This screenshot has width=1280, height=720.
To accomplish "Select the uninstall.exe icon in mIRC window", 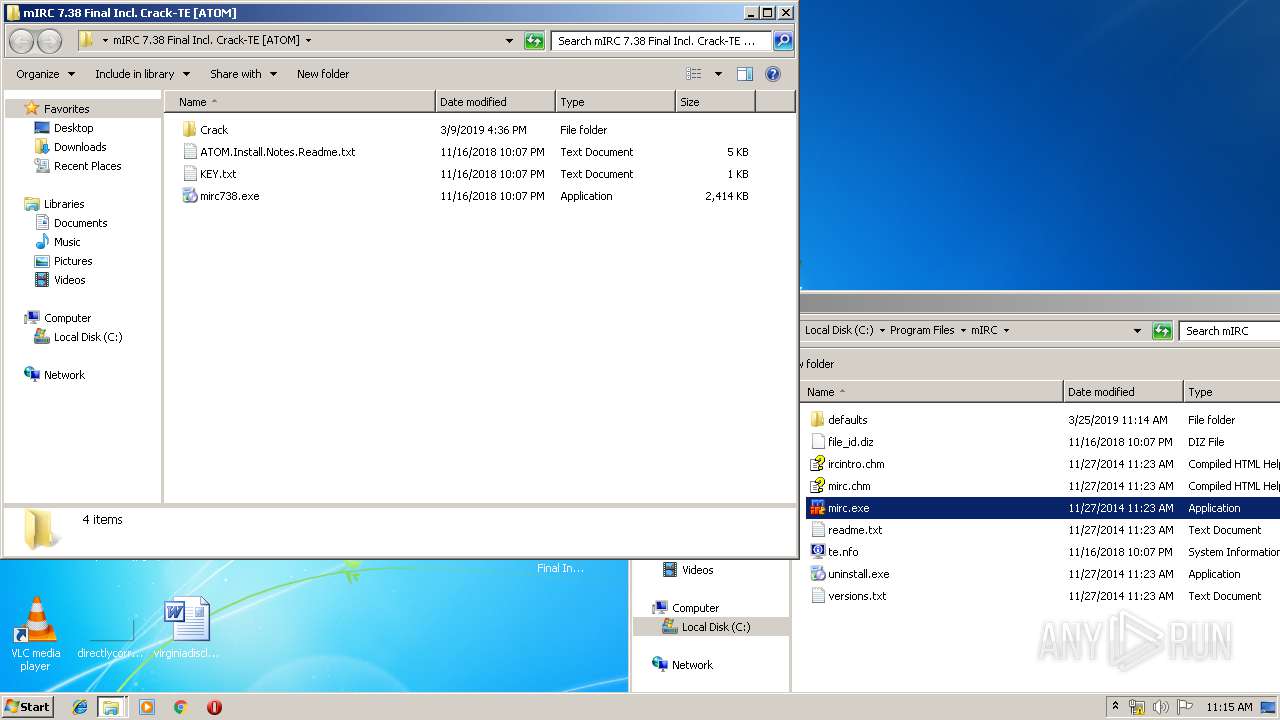I will (x=817, y=574).
